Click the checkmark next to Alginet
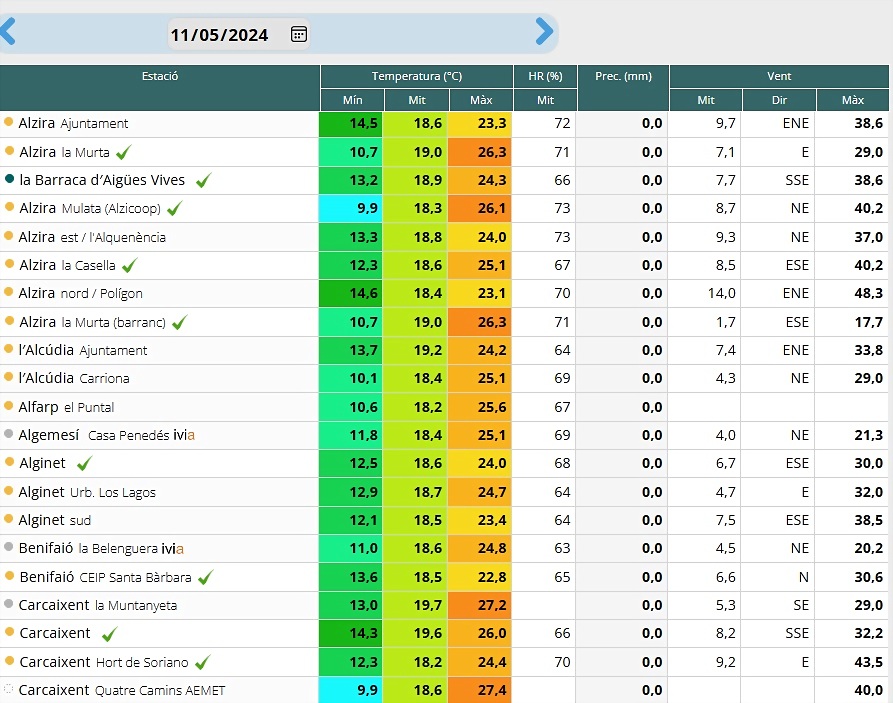This screenshot has width=893, height=703. [x=84, y=463]
